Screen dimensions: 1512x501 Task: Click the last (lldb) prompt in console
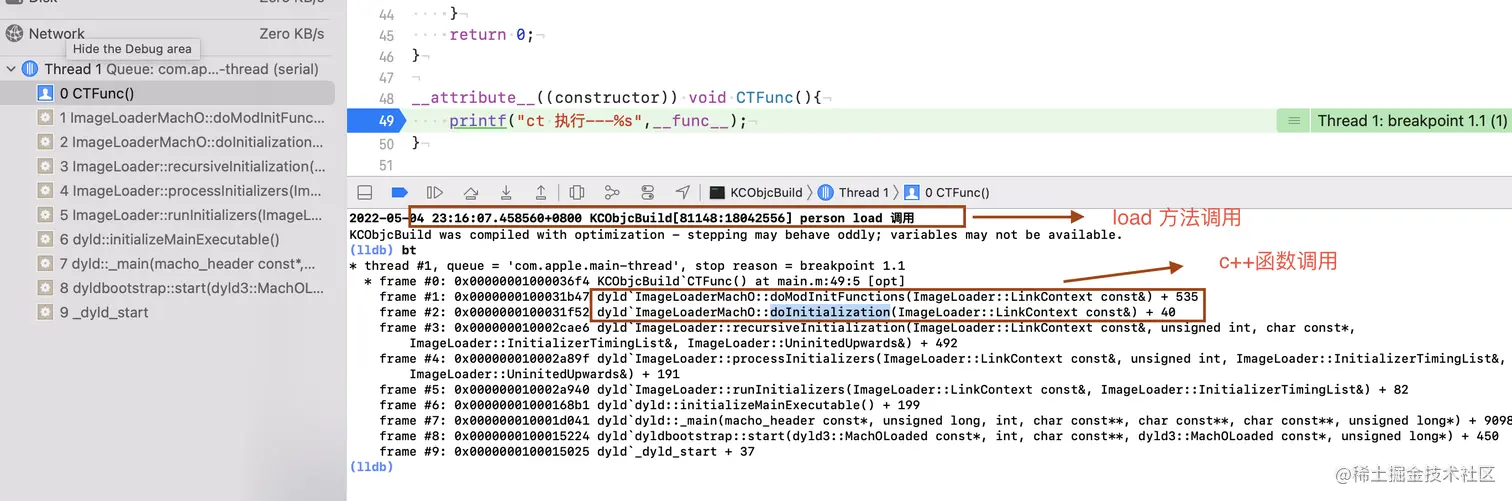pos(371,467)
